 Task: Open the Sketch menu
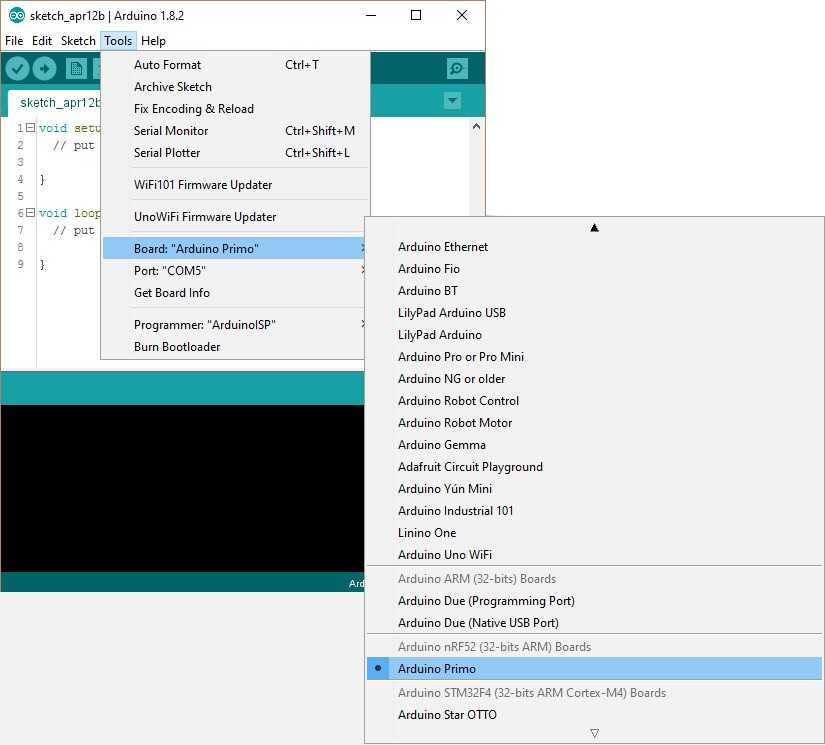(78, 41)
